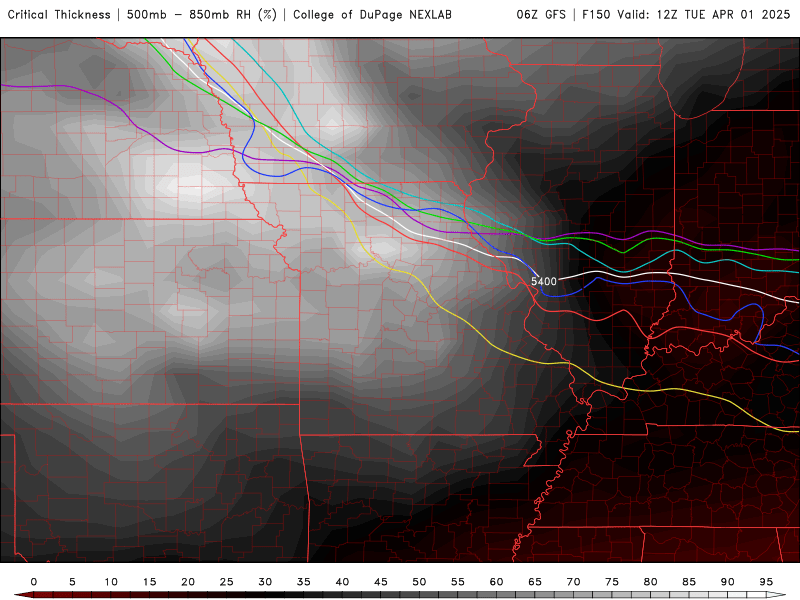Click the 30 value on the colorbar
The width and height of the screenshot is (800, 600).
point(265,582)
